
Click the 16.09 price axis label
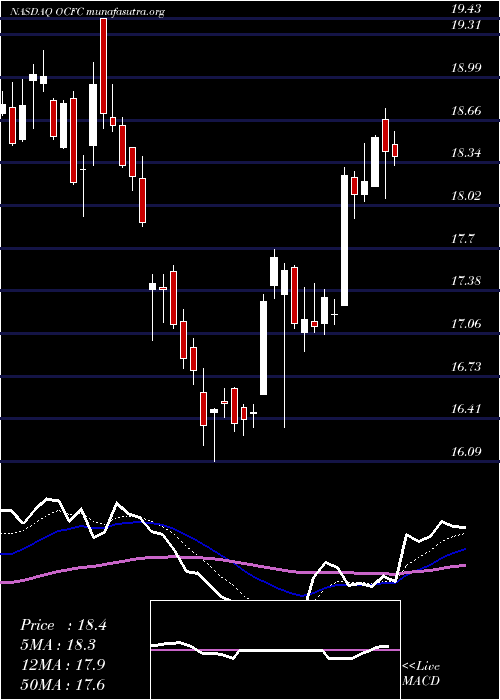(466, 452)
